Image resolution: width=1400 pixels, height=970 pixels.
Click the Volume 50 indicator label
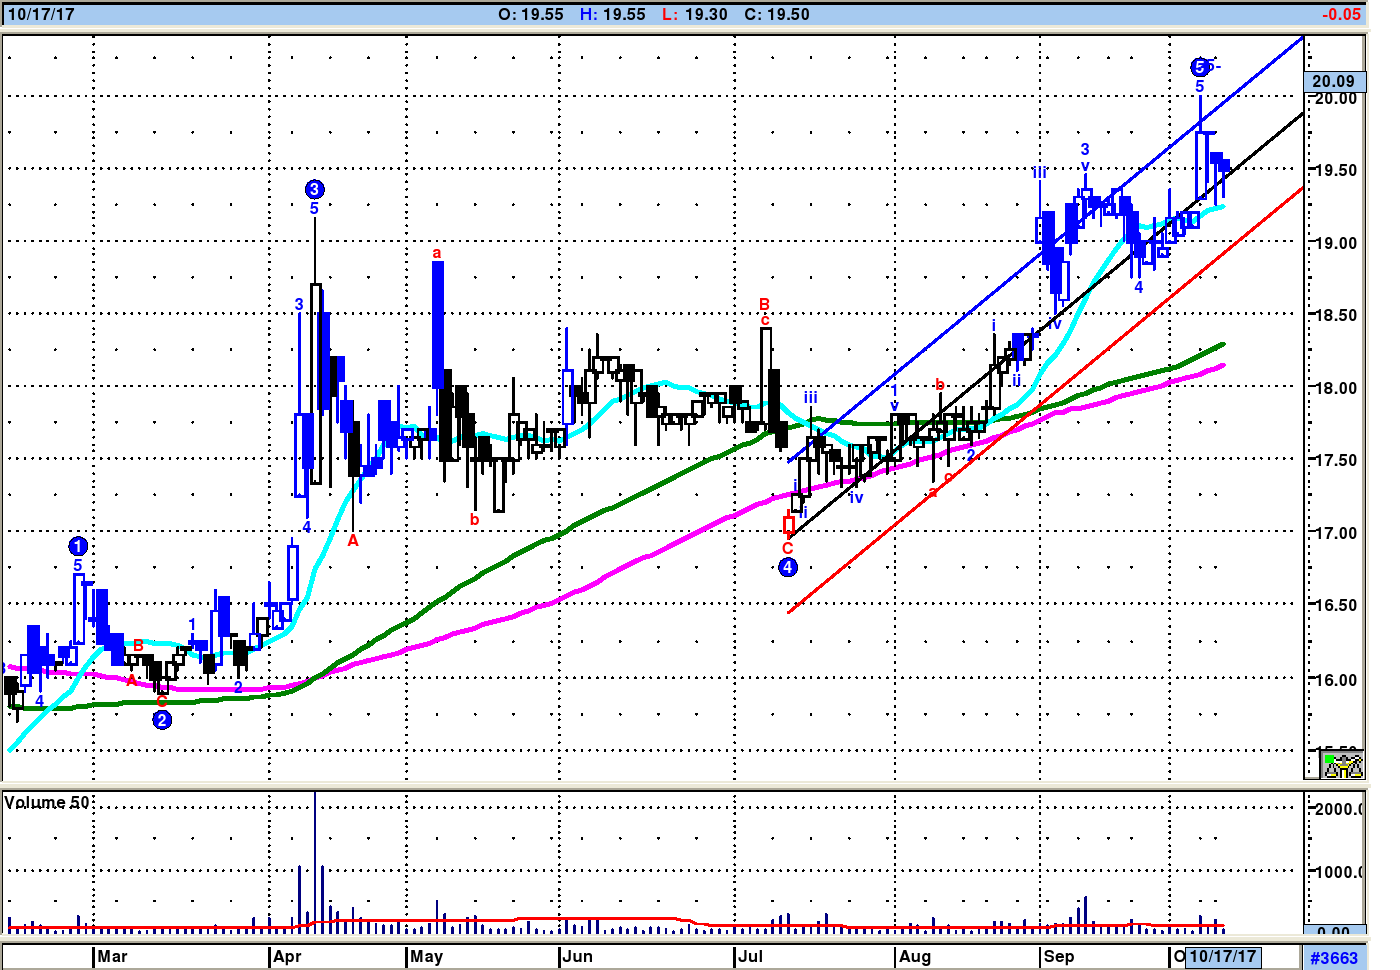coord(47,803)
